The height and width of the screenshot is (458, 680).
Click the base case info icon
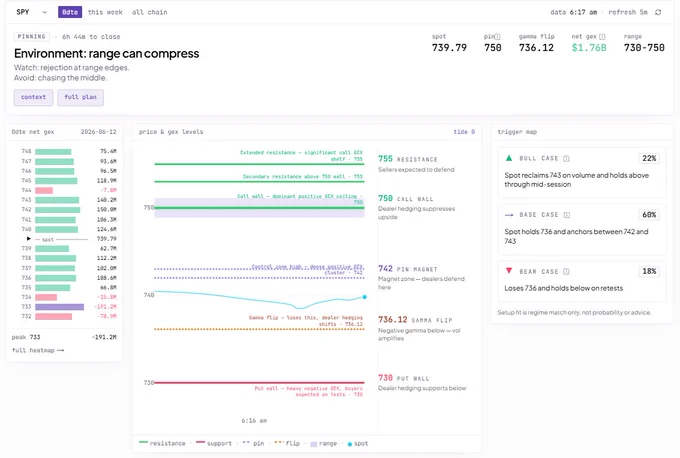[566, 215]
